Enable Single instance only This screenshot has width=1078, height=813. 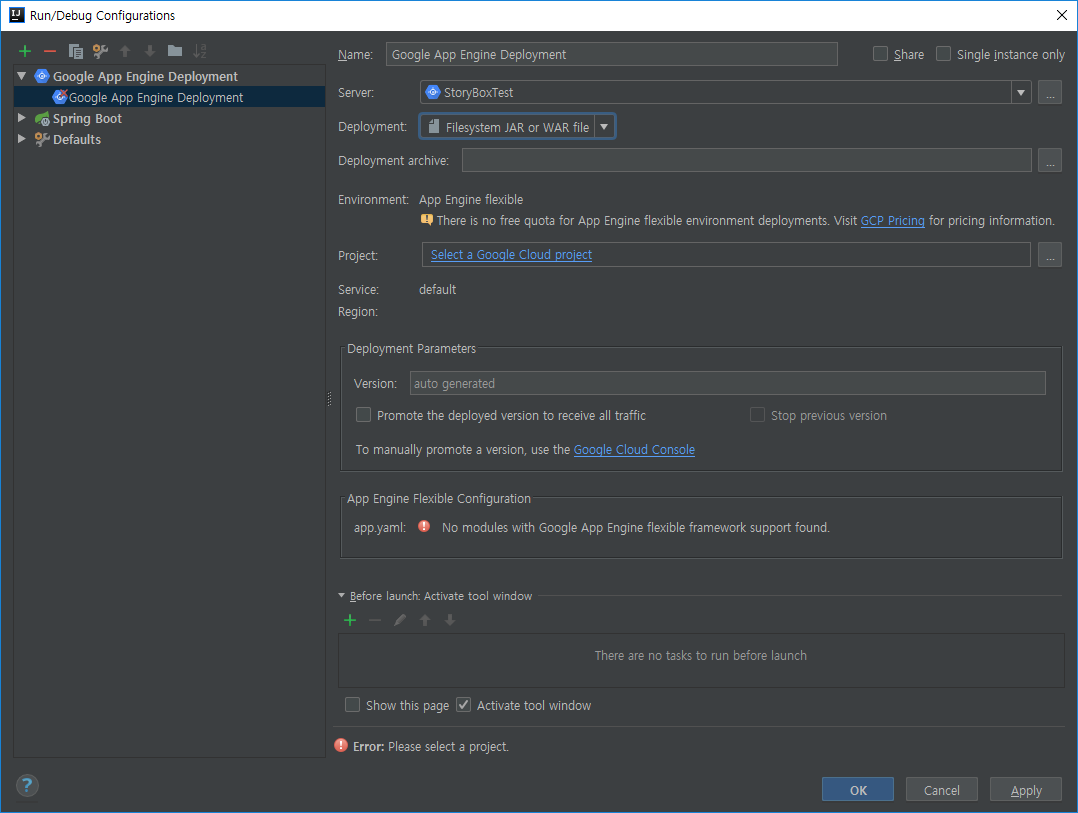coord(943,54)
